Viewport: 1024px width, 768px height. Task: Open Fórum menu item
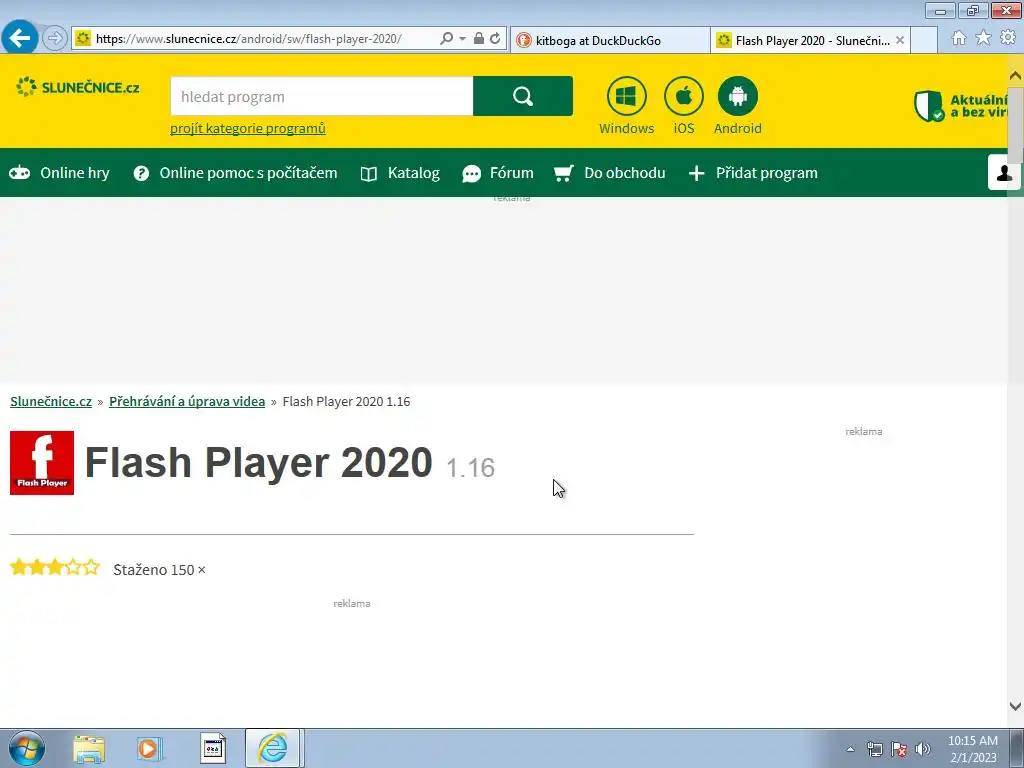coord(498,173)
